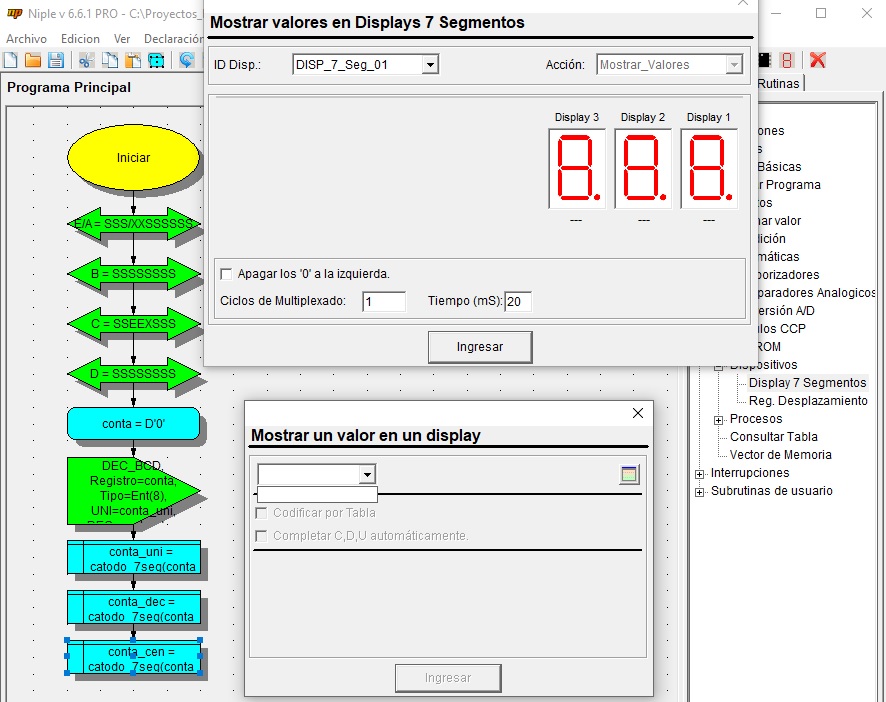Click the red 7-segment display toolbar icon

pyautogui.click(x=787, y=60)
